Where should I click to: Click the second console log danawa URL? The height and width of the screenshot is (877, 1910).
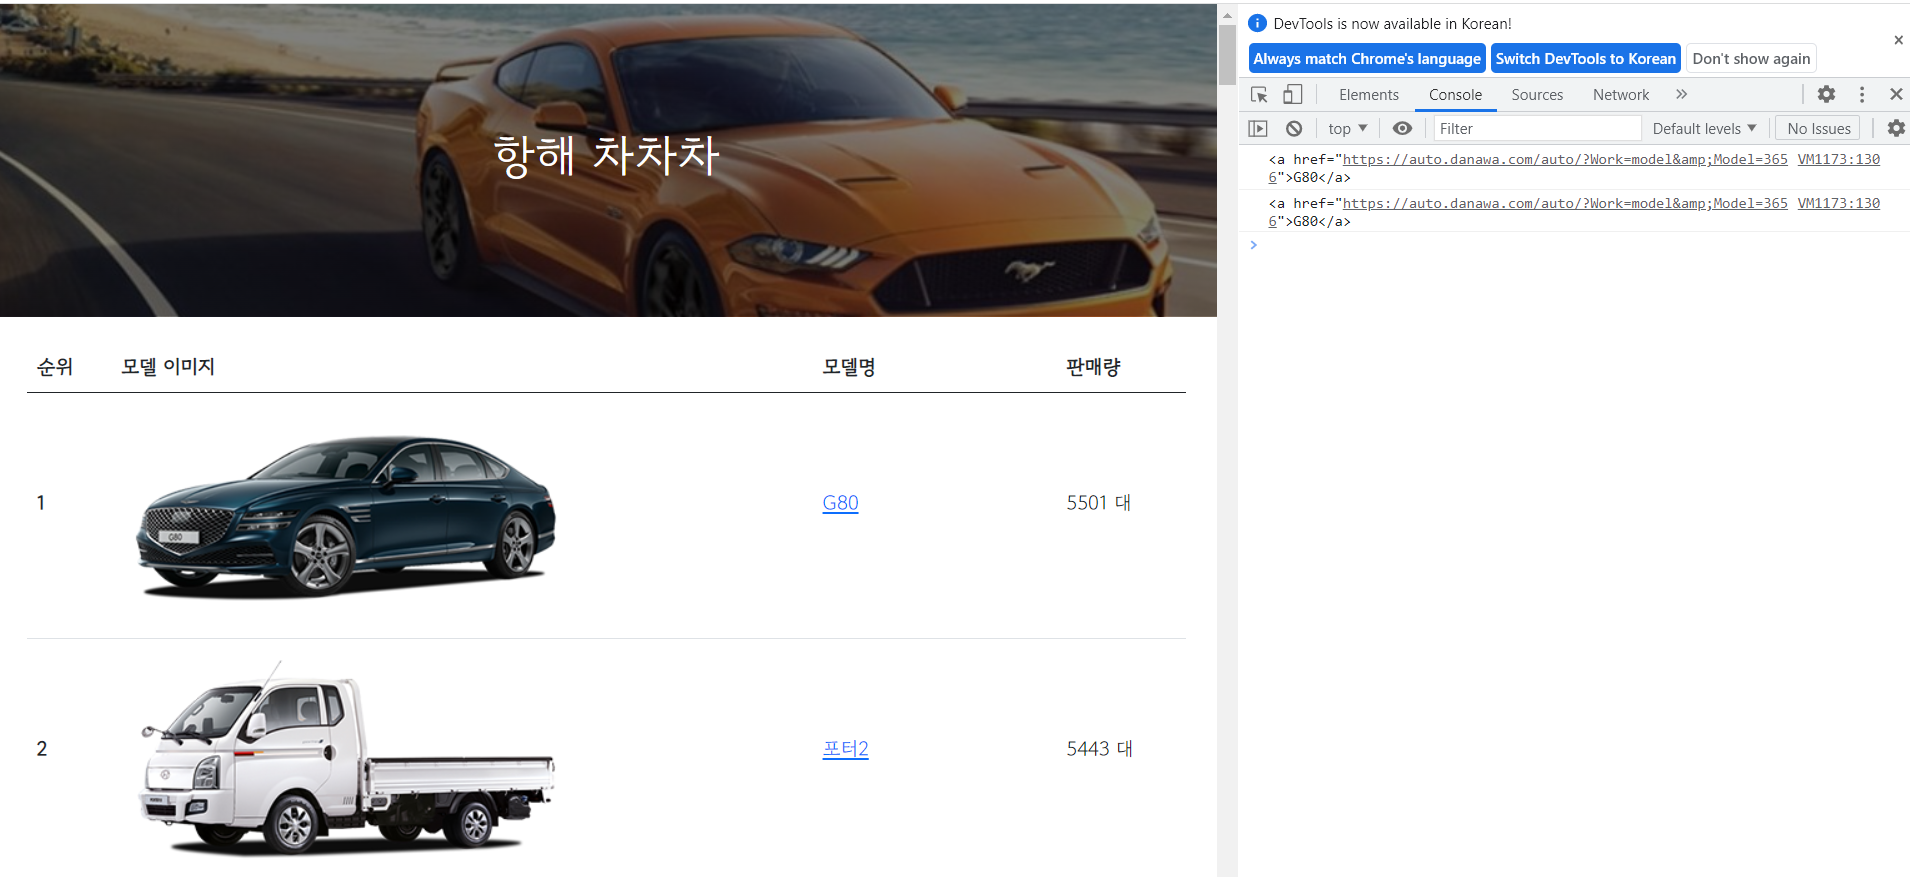pos(1564,203)
